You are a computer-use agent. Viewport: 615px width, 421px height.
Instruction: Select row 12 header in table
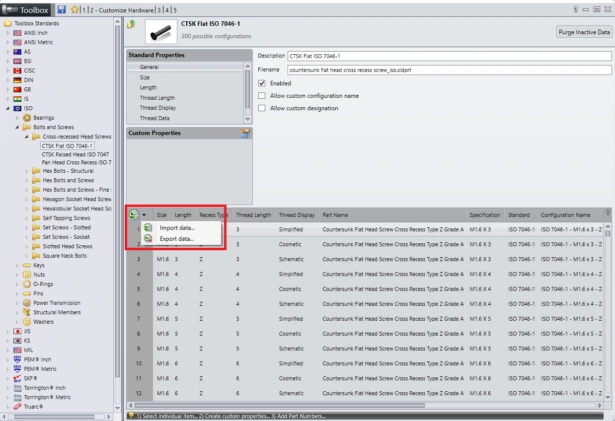point(139,393)
